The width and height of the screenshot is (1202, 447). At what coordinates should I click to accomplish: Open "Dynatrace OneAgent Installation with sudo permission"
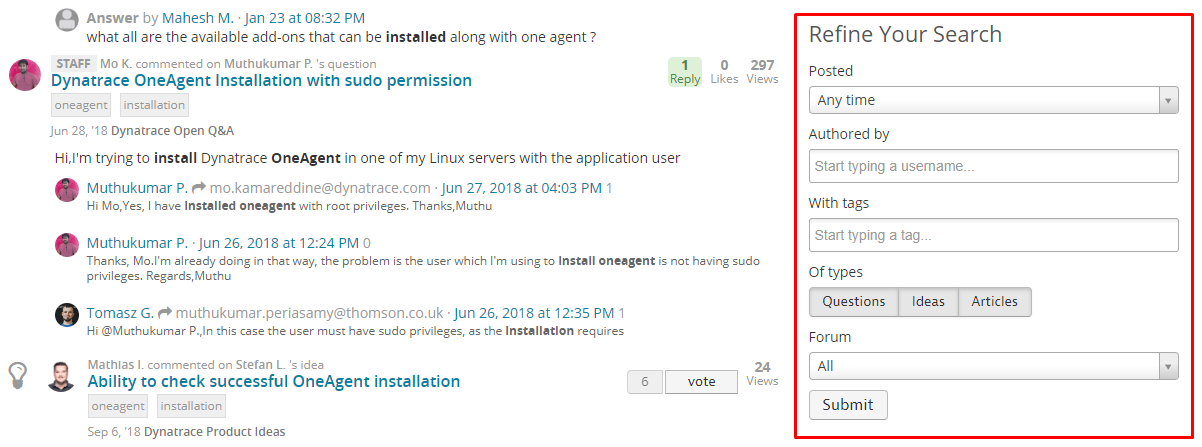261,80
